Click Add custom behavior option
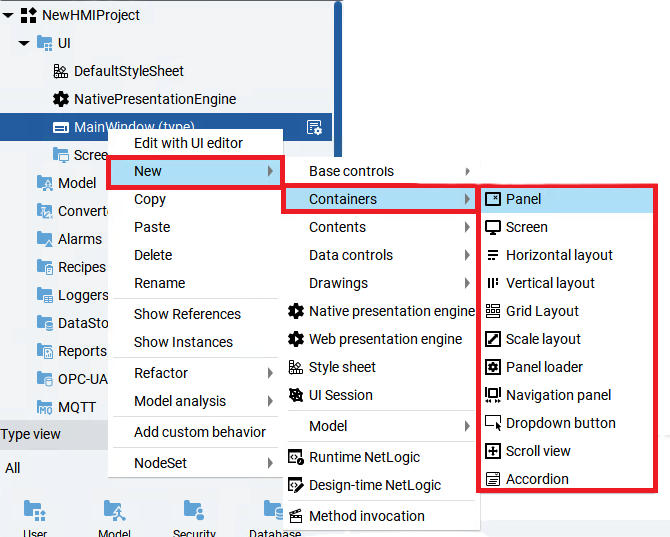670x537 pixels. [200, 432]
